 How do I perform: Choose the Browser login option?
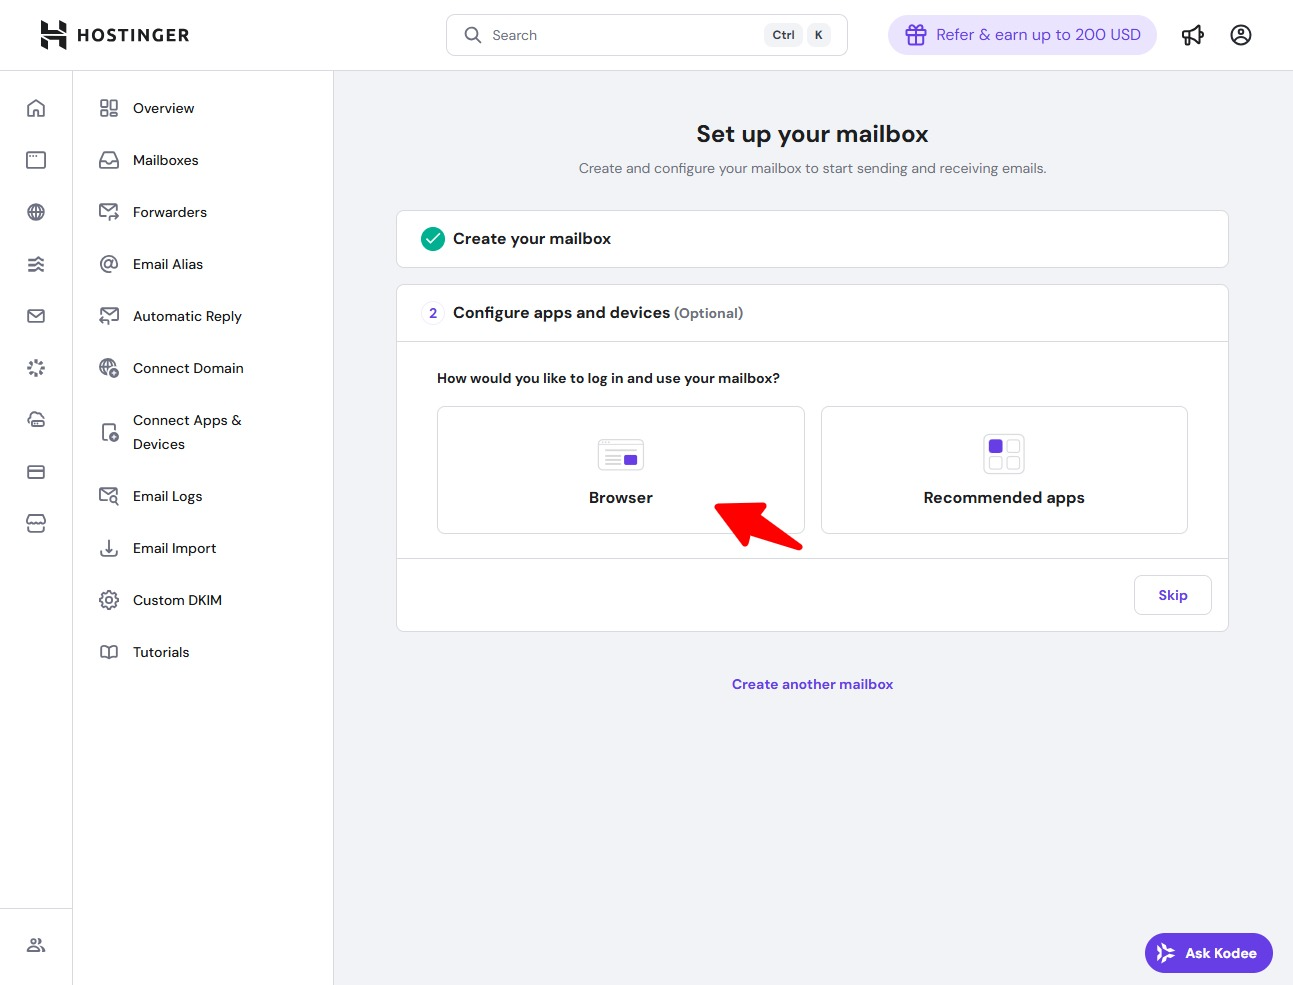[620, 470]
